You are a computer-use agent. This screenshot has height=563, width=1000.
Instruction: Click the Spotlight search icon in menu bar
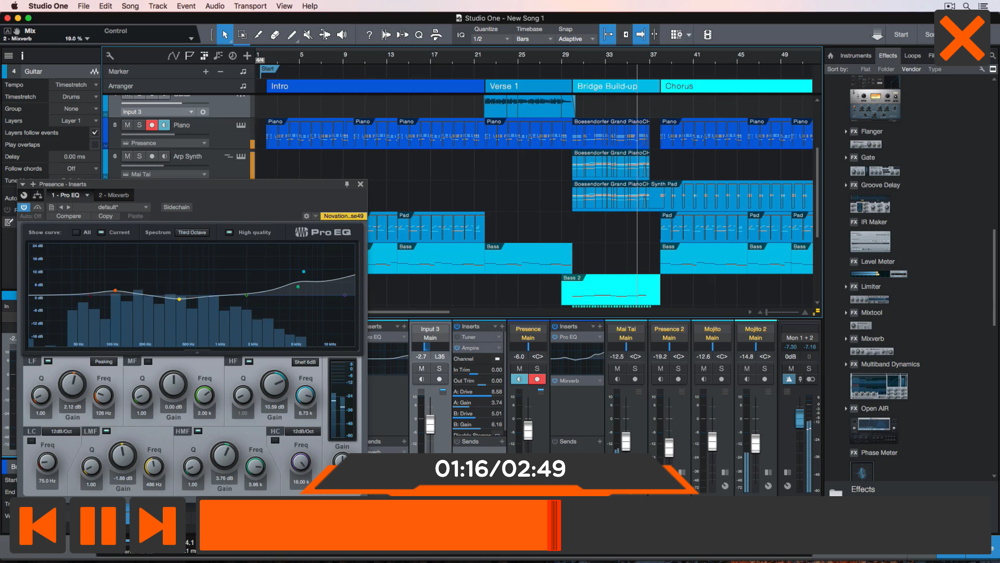click(966, 6)
